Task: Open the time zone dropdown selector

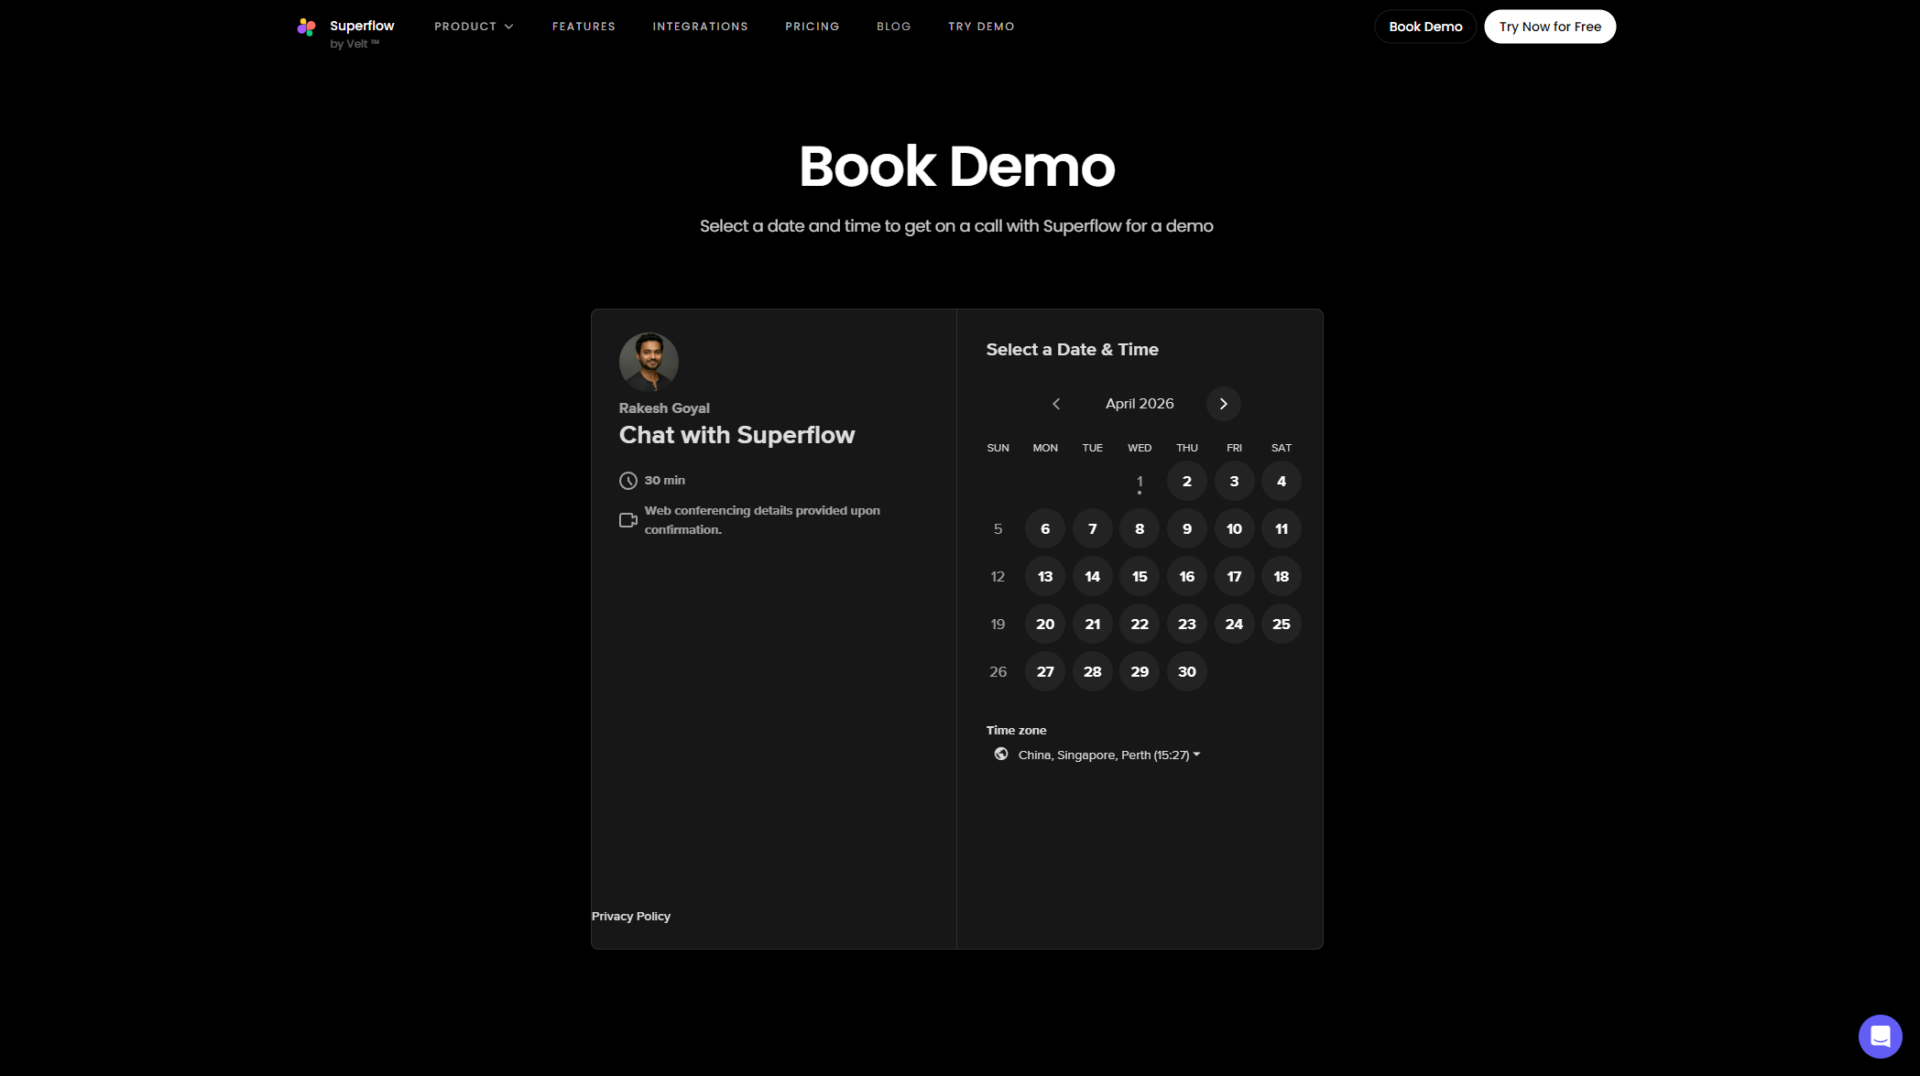Action: [1108, 755]
